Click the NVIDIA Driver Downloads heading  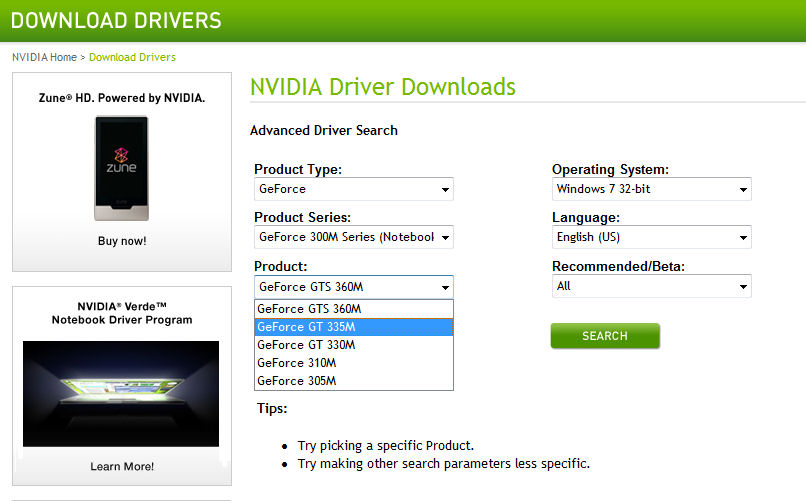382,86
